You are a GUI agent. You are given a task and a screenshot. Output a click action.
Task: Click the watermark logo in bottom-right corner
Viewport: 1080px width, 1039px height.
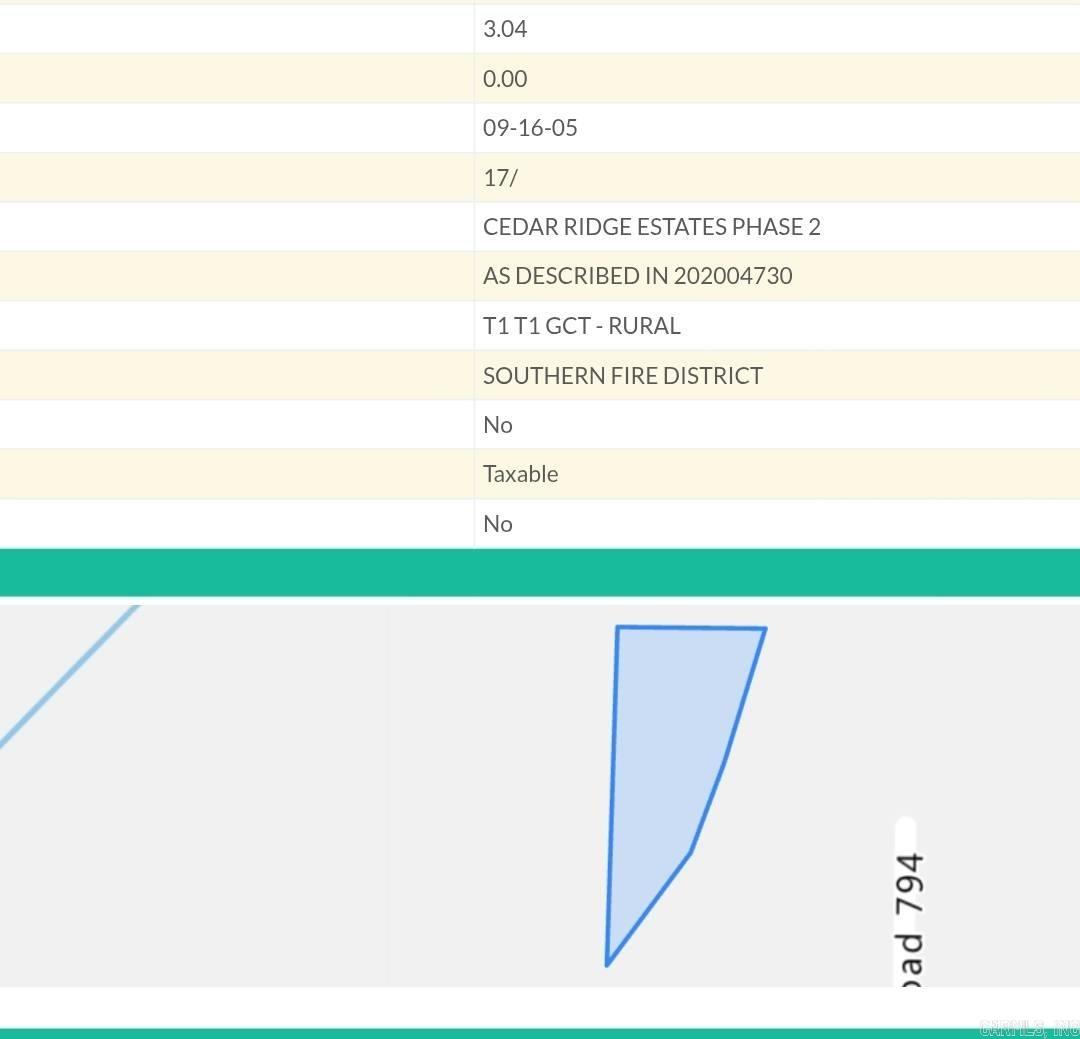point(1028,1028)
